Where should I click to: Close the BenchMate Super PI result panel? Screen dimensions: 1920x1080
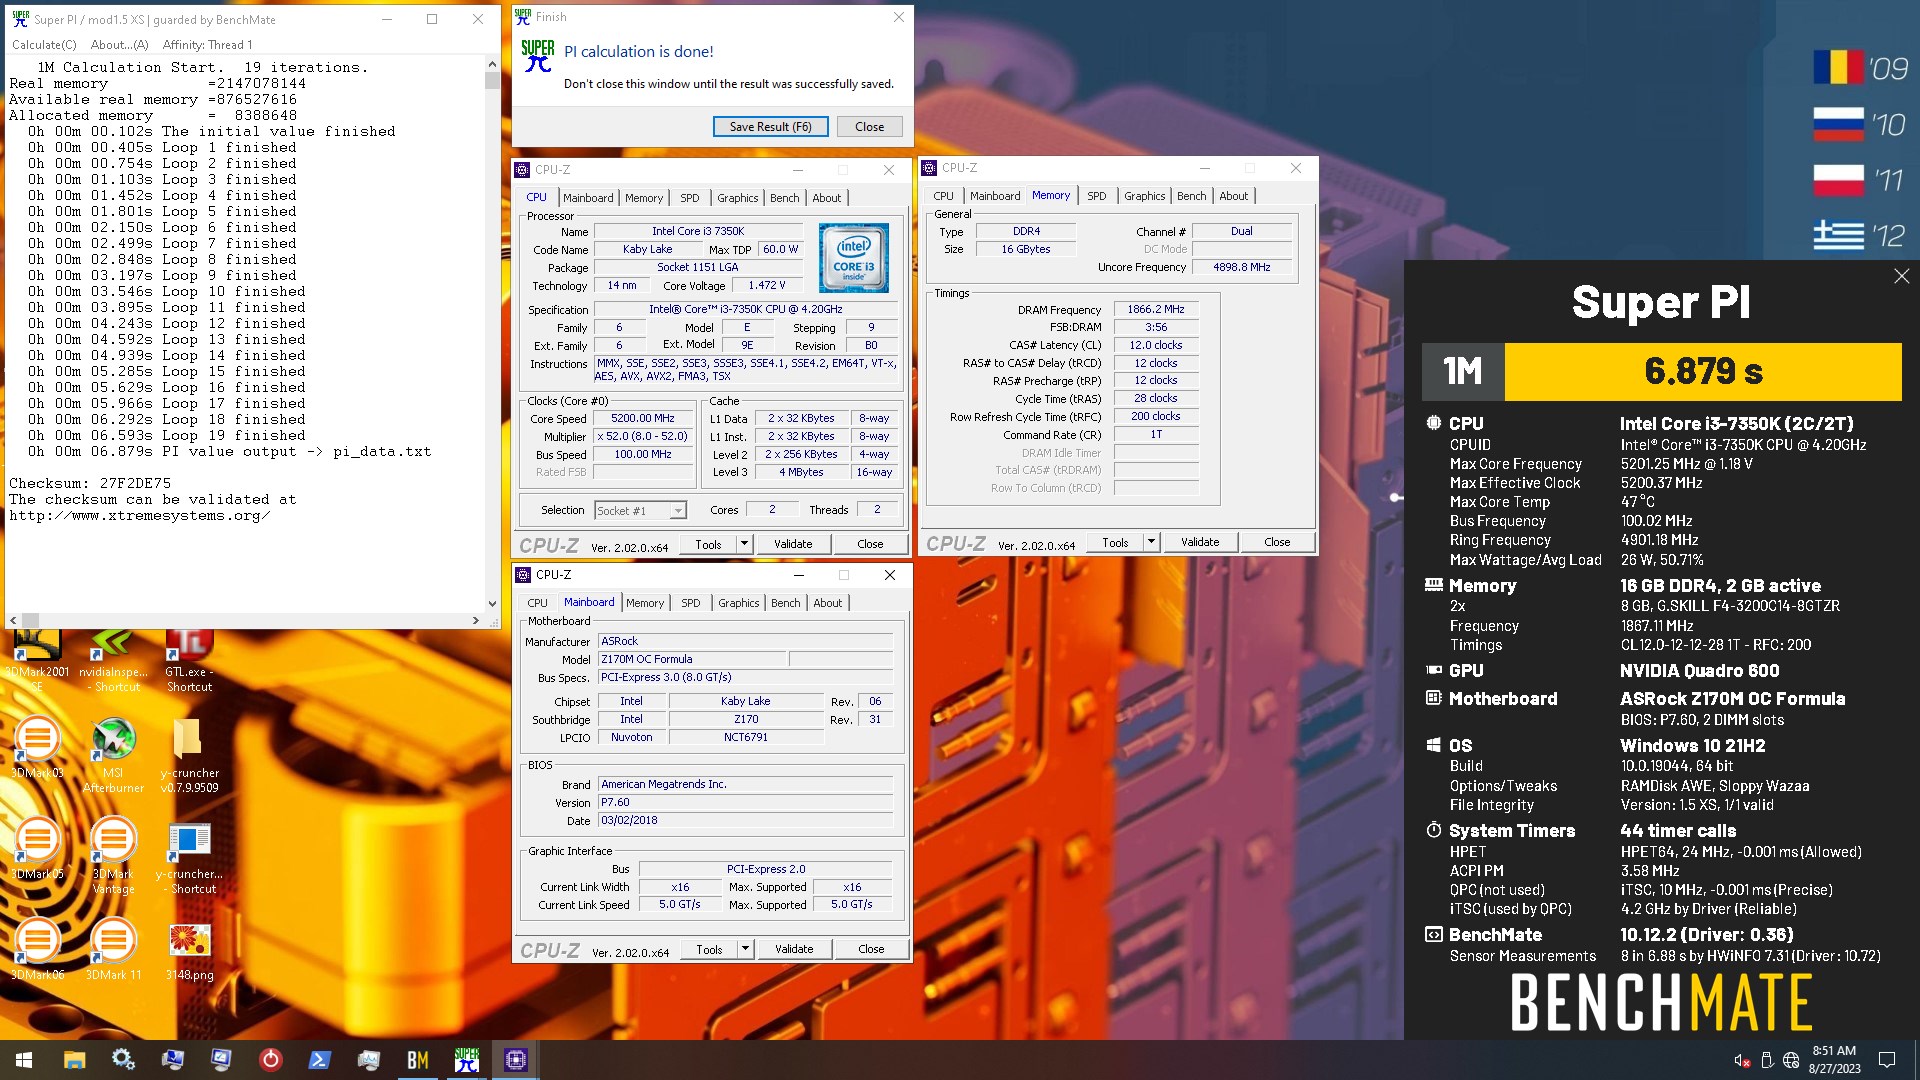1901,276
